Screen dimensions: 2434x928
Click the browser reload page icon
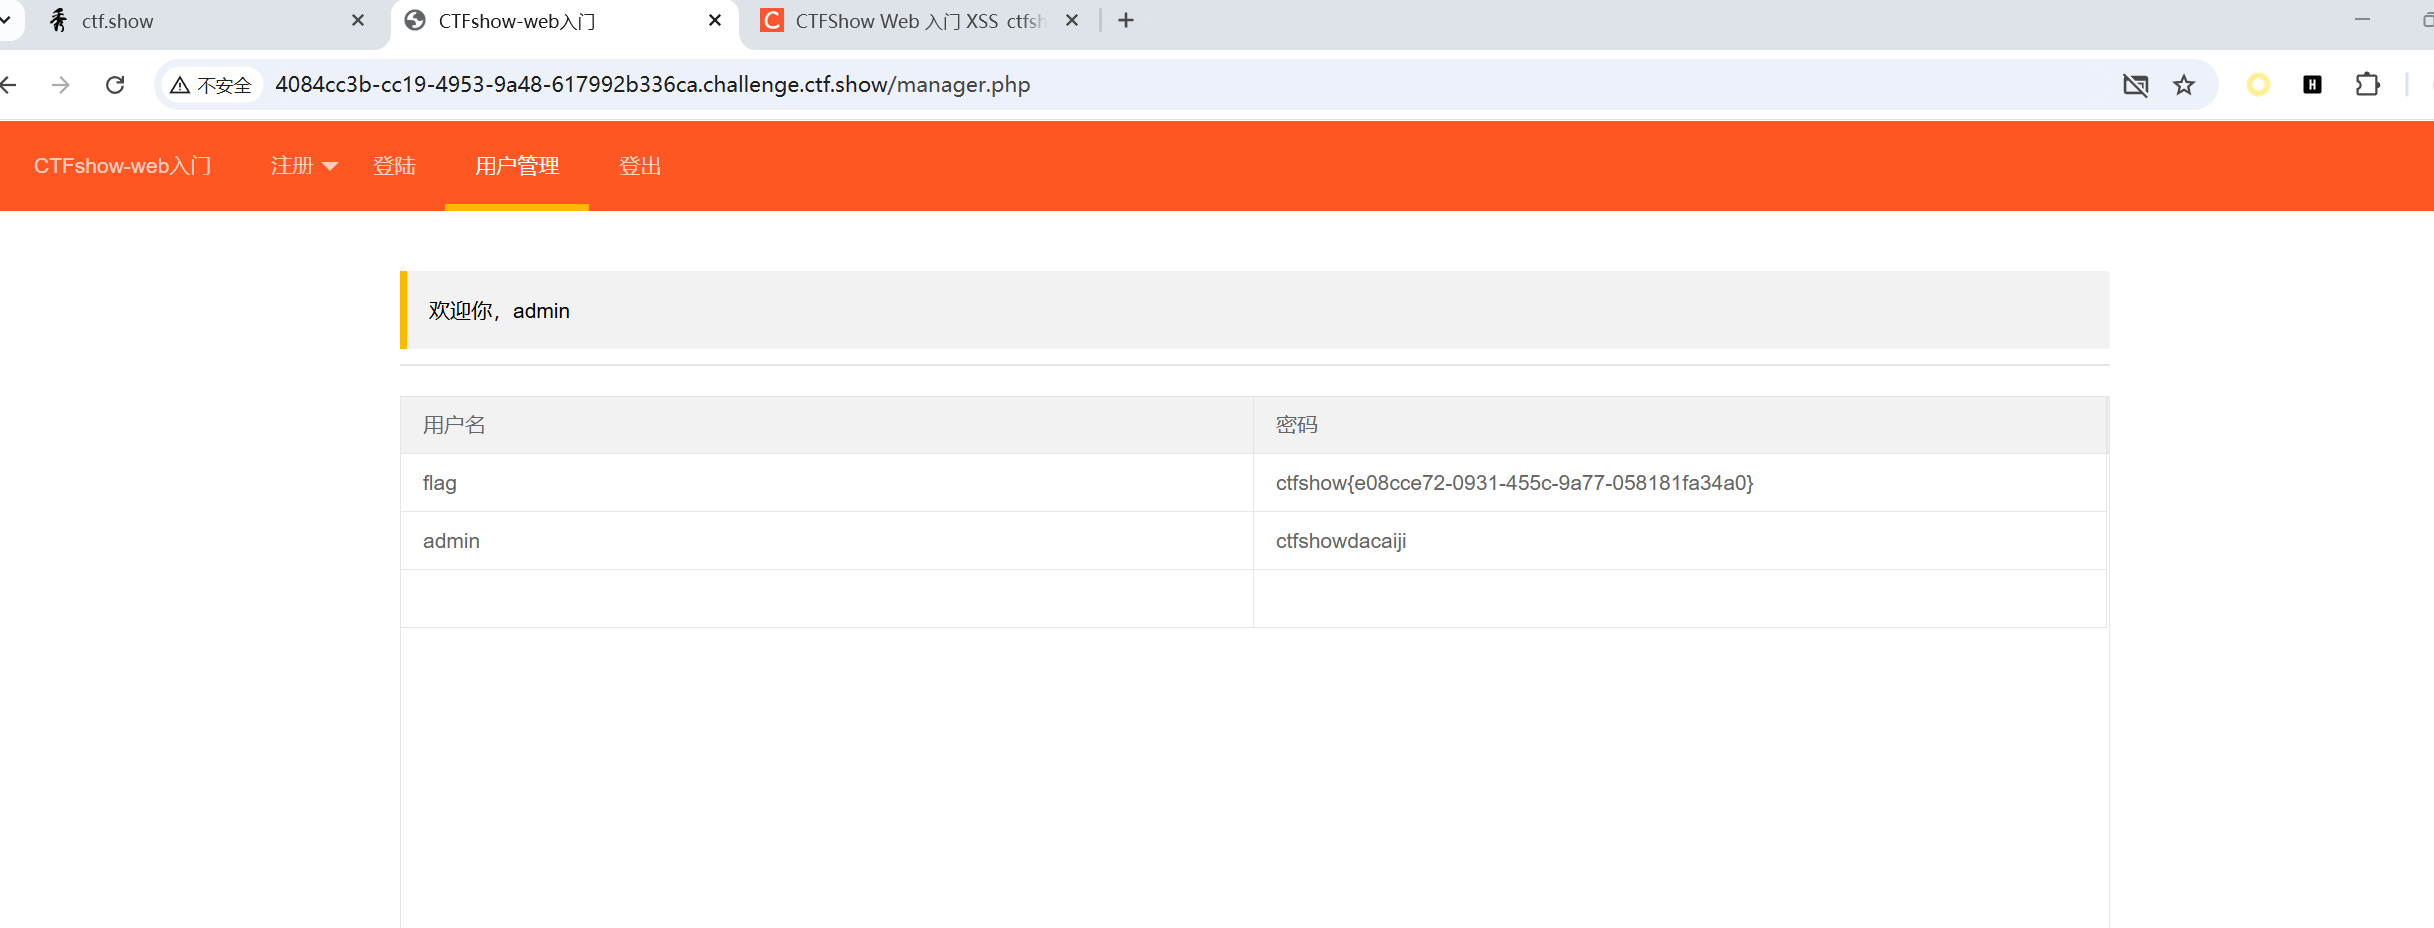[115, 85]
